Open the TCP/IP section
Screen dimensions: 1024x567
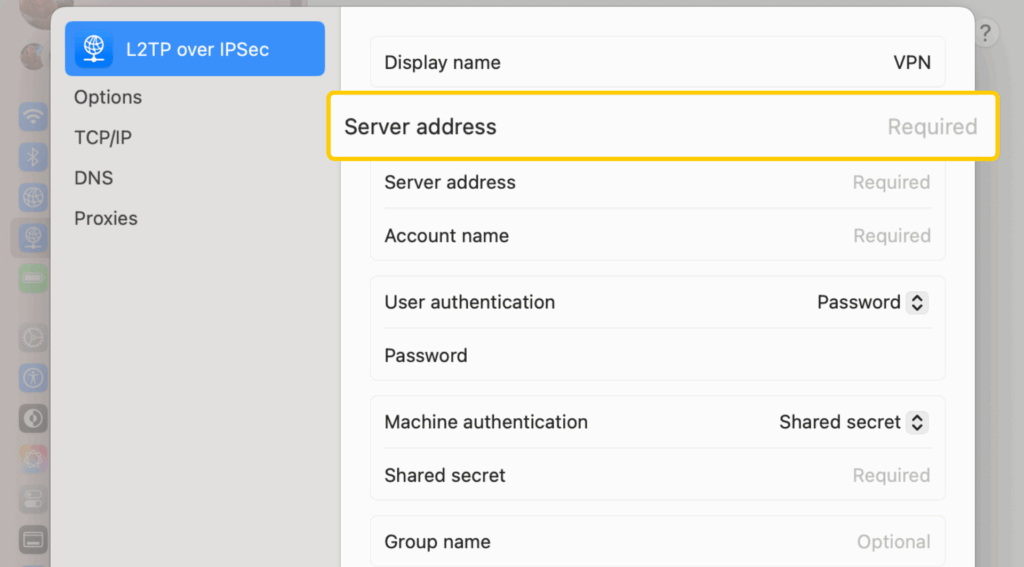103,138
